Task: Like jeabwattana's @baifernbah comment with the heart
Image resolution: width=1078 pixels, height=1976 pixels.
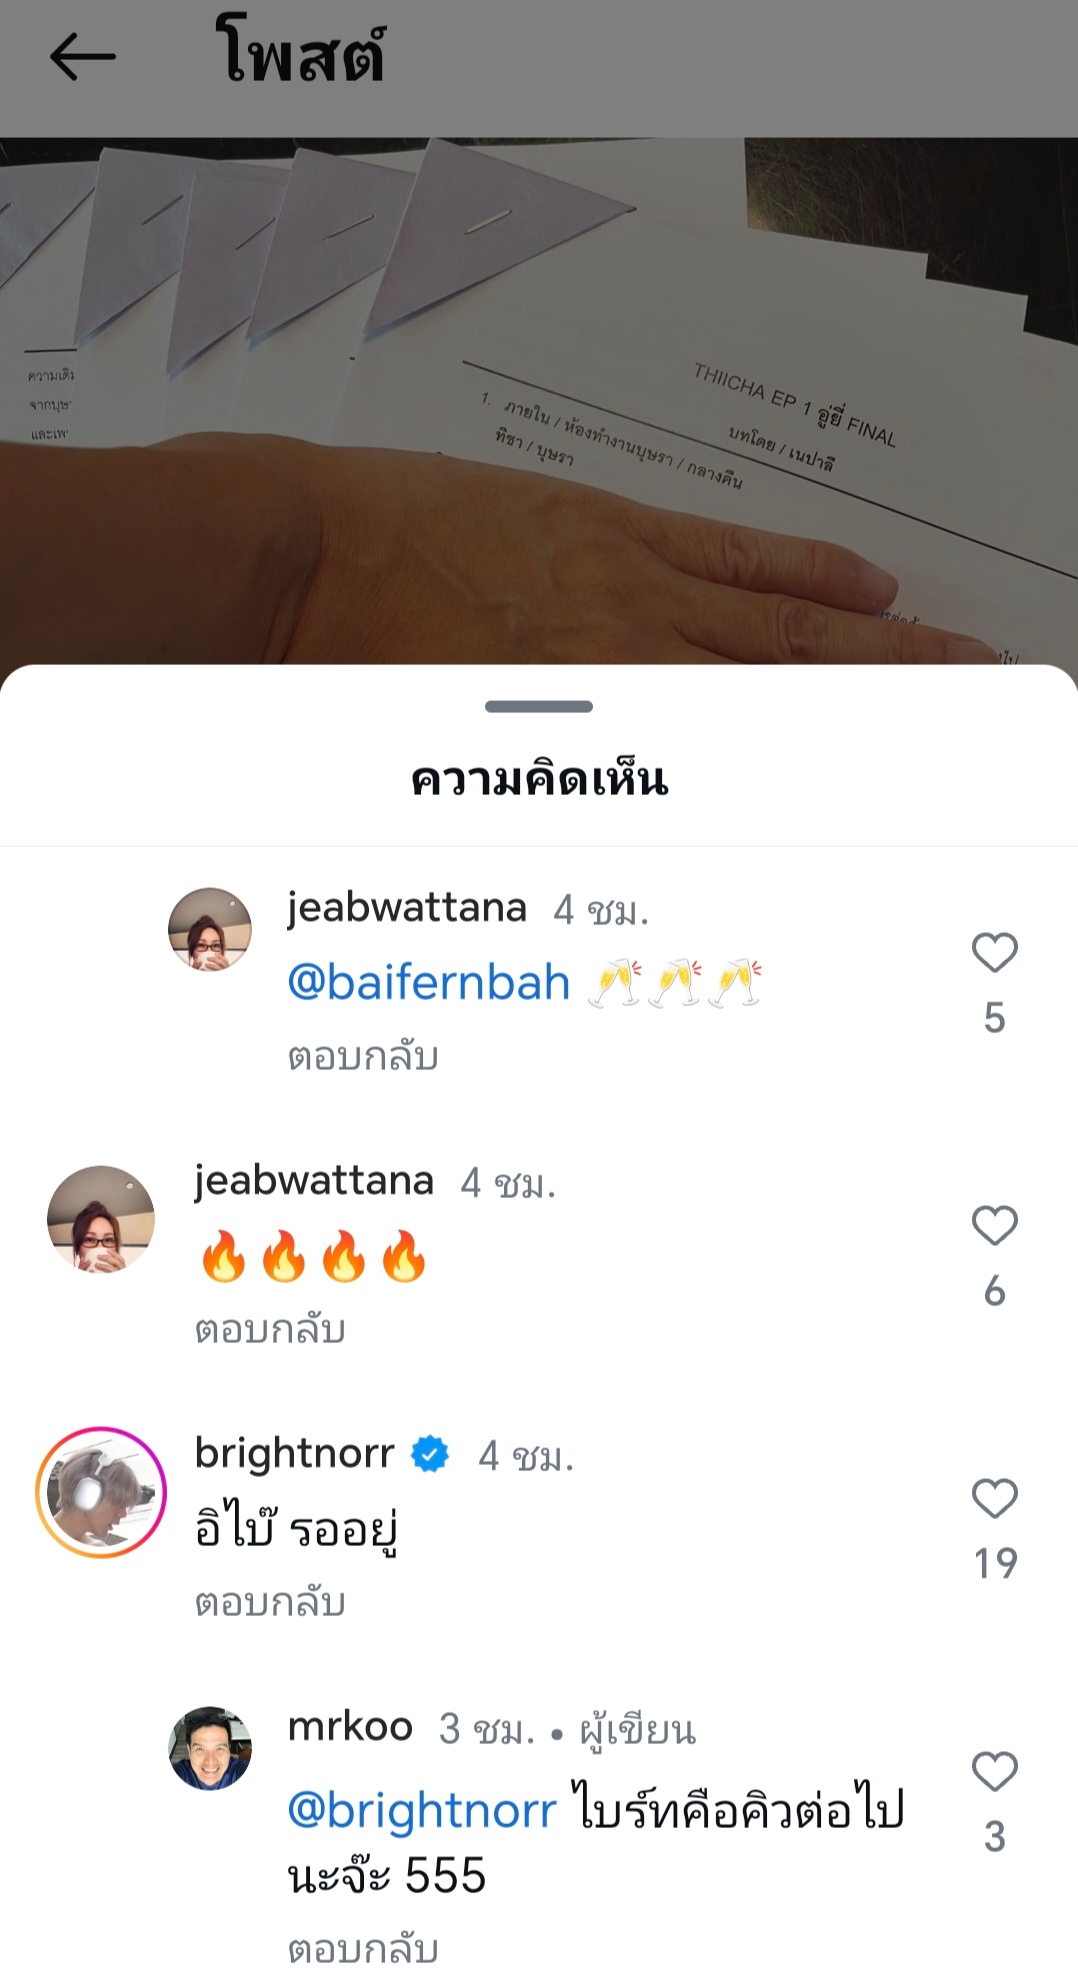Action: (x=994, y=952)
